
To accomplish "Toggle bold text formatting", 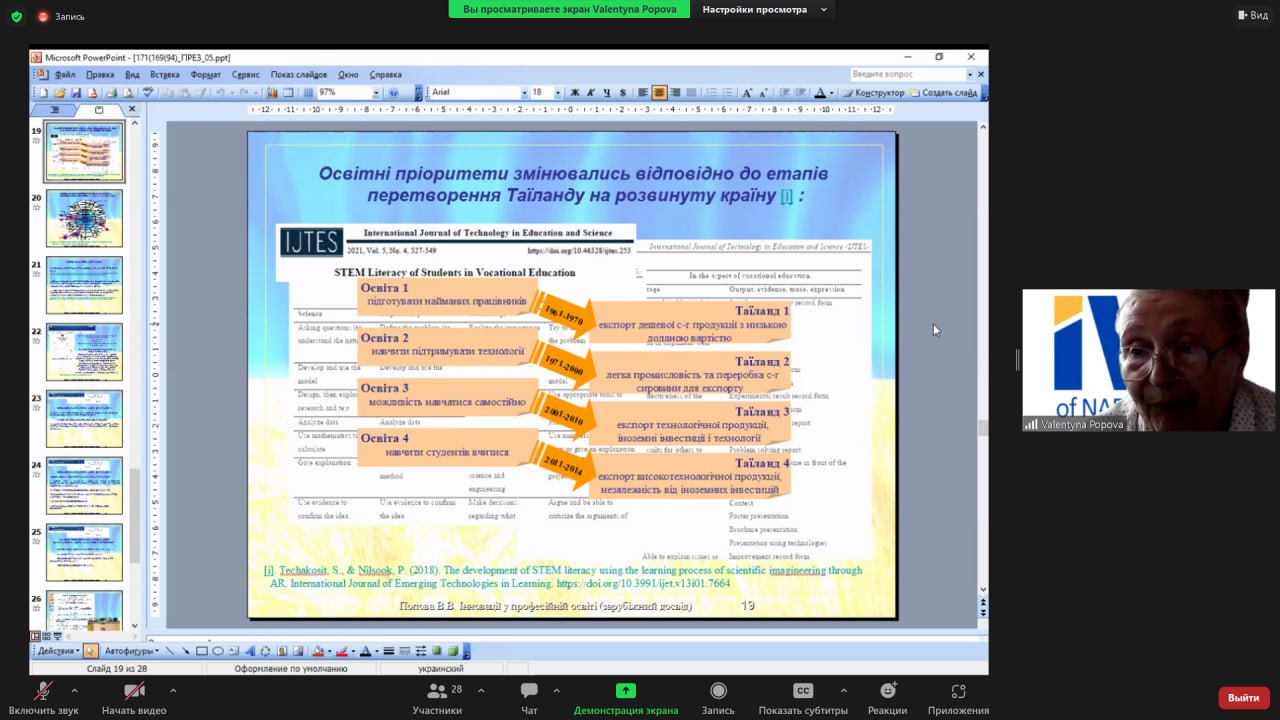I will point(575,93).
